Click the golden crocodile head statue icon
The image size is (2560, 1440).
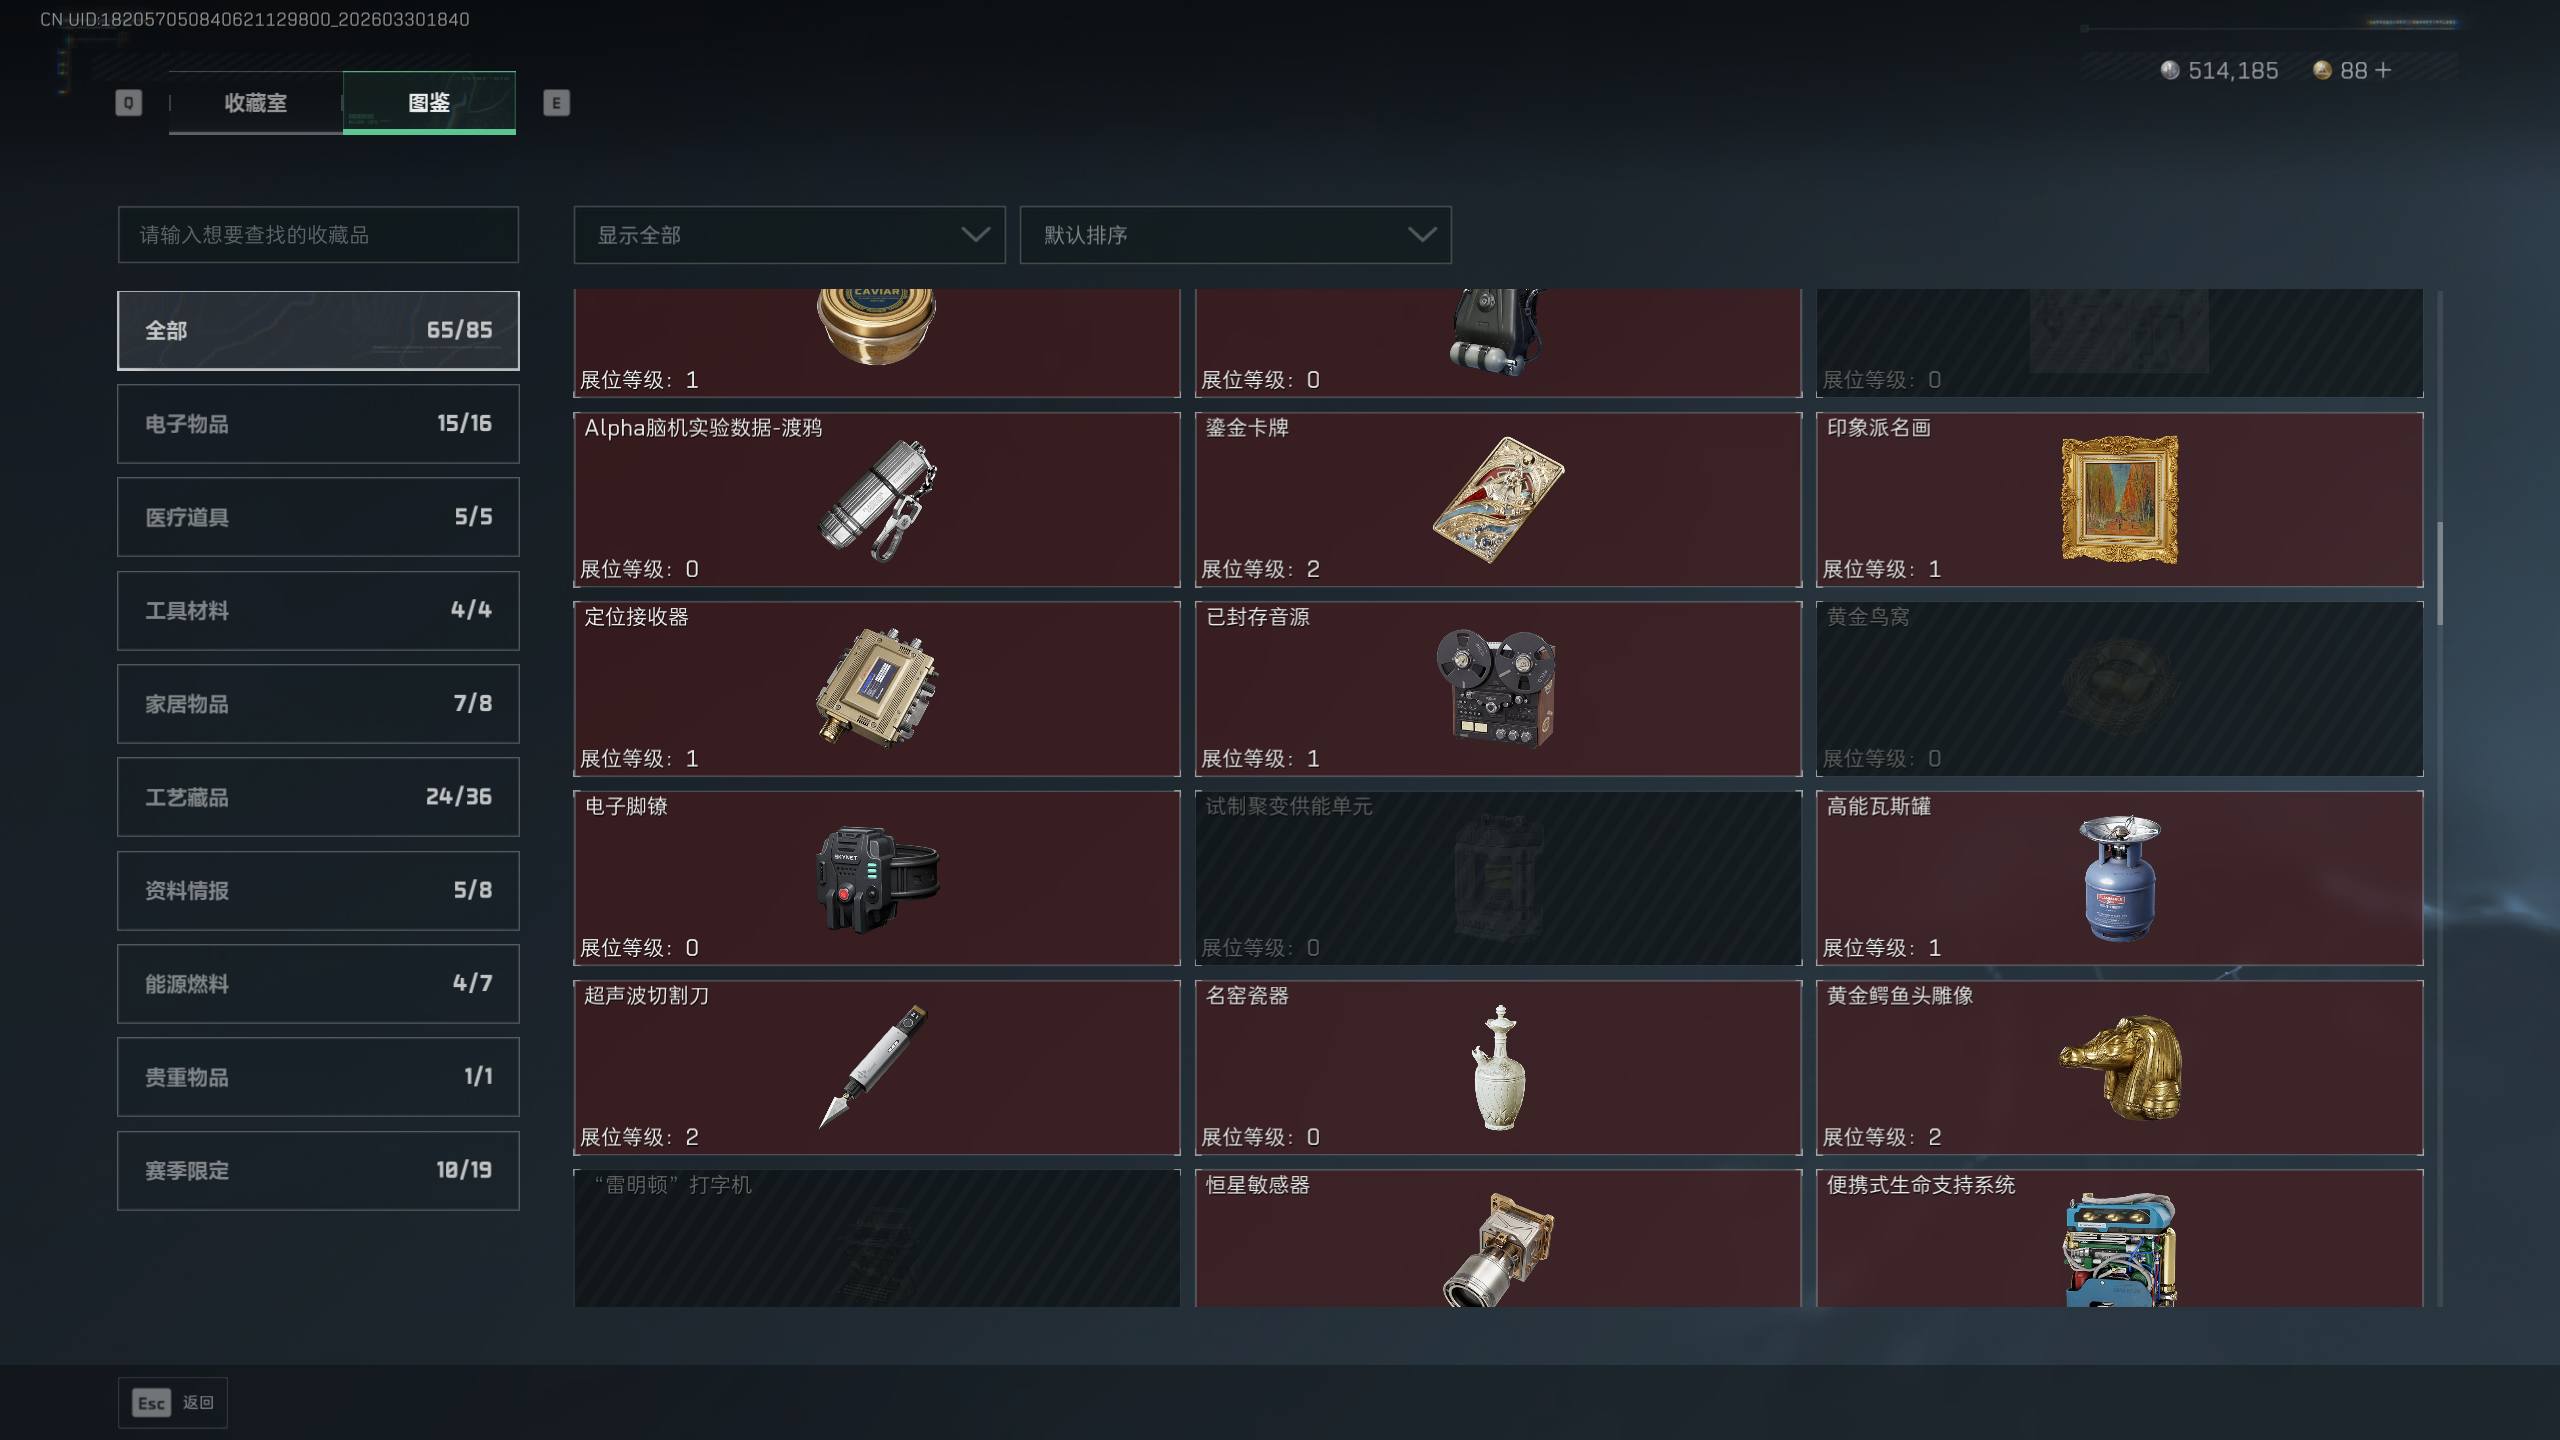tap(2119, 1067)
